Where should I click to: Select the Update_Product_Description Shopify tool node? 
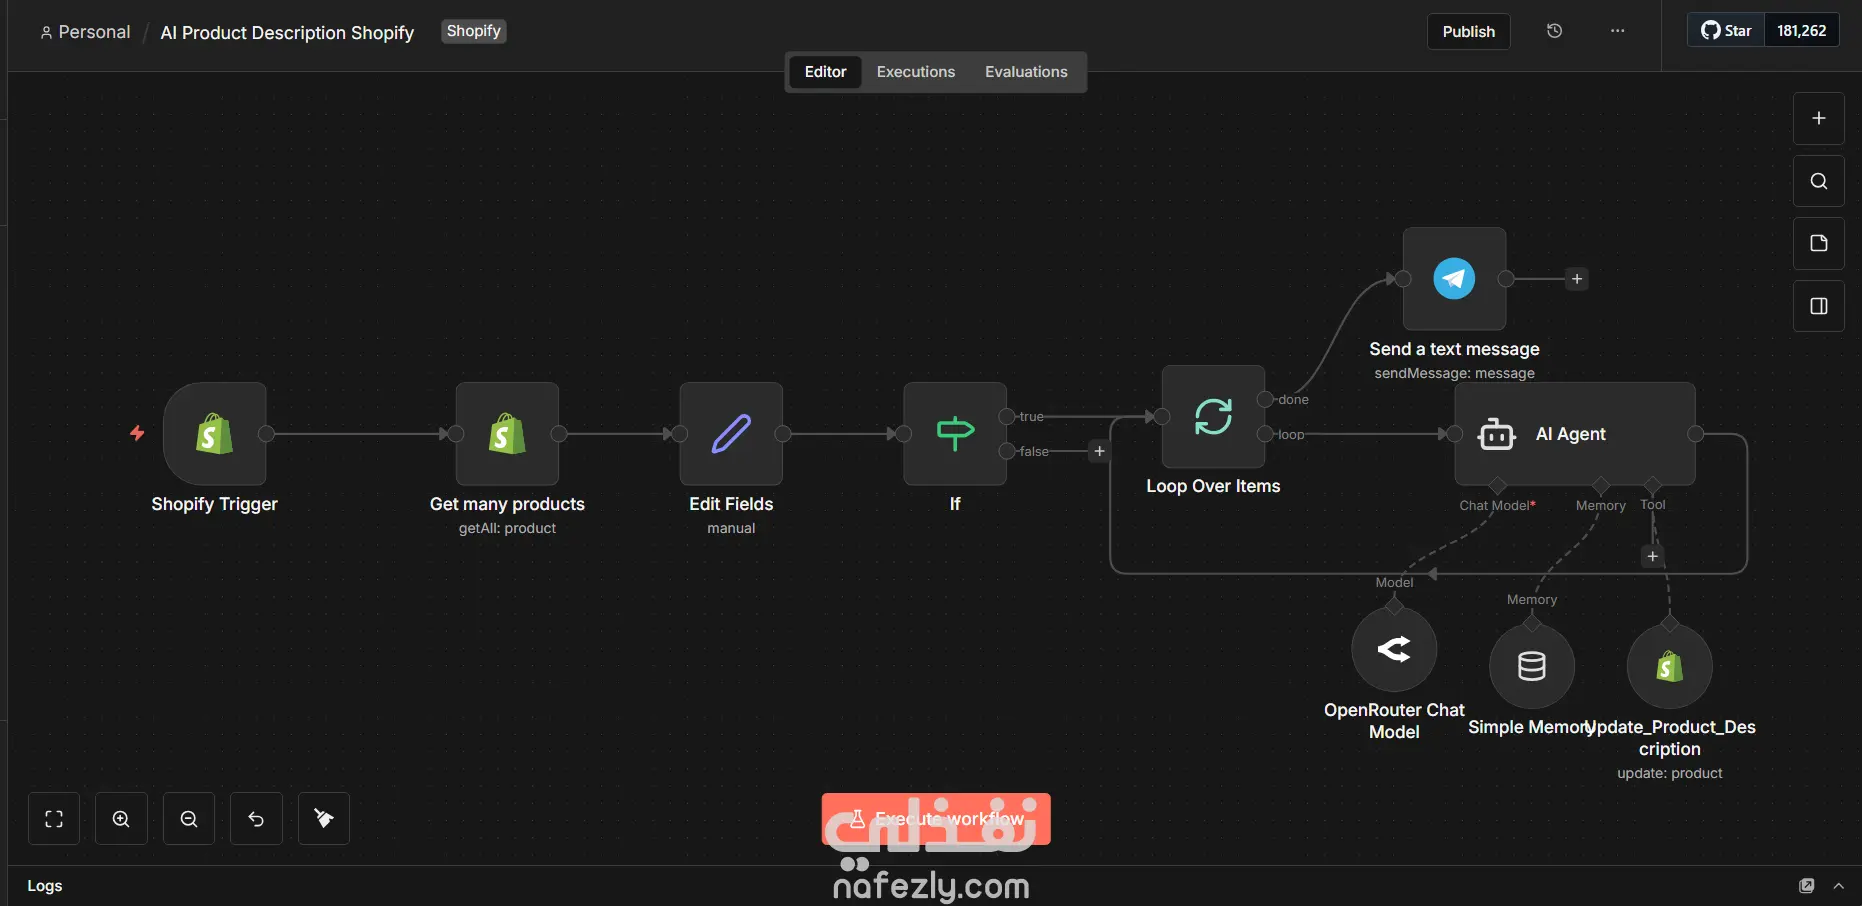pos(1669,666)
